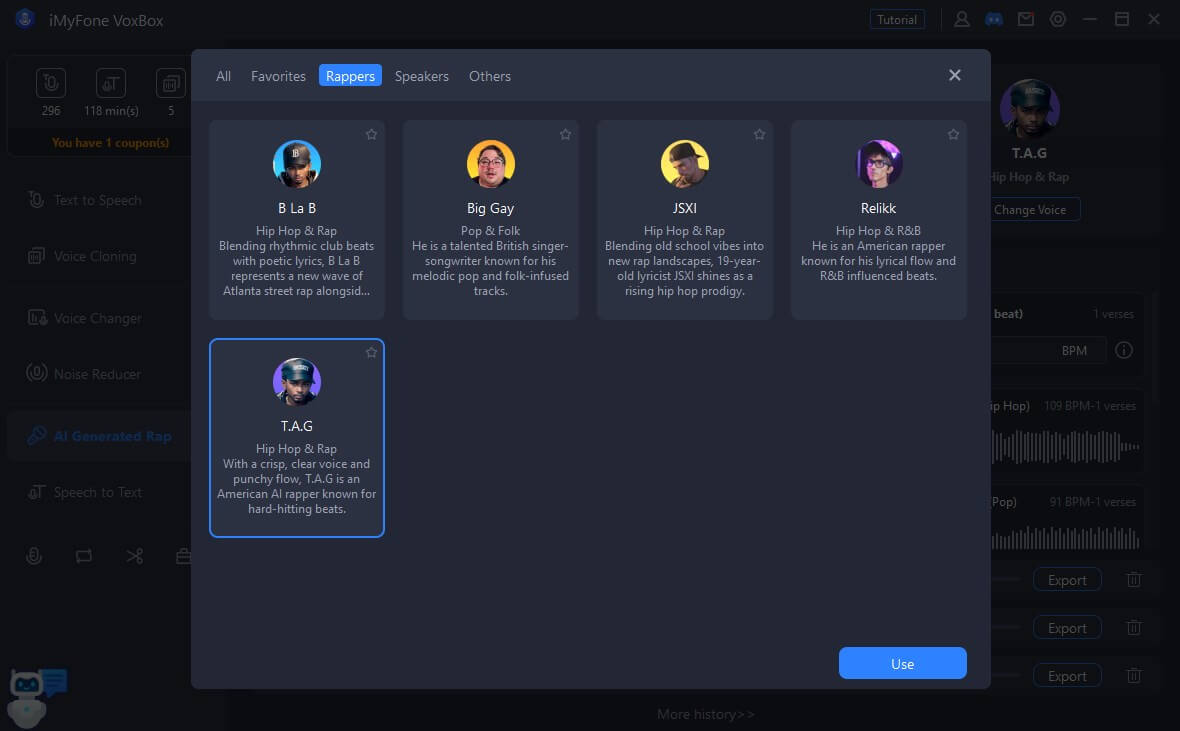Click the toolbox icon in sidebar

(x=183, y=556)
